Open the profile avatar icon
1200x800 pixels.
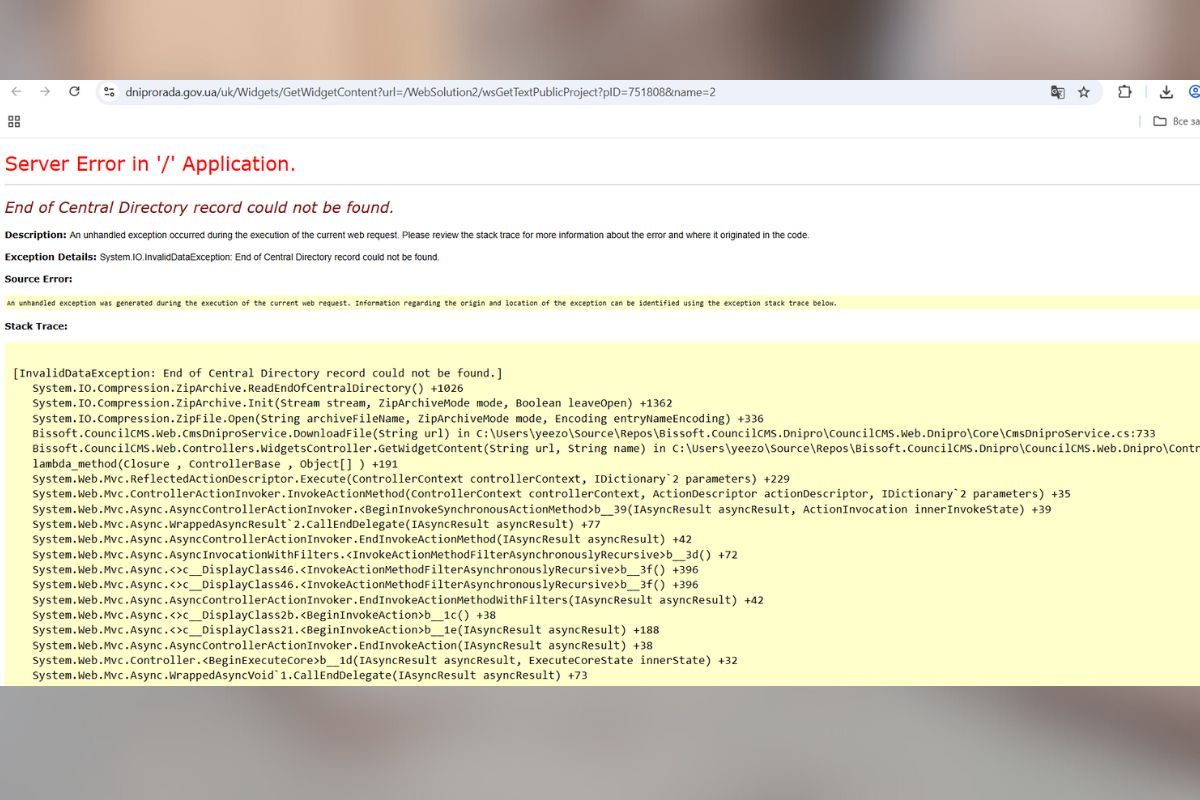click(x=1194, y=92)
